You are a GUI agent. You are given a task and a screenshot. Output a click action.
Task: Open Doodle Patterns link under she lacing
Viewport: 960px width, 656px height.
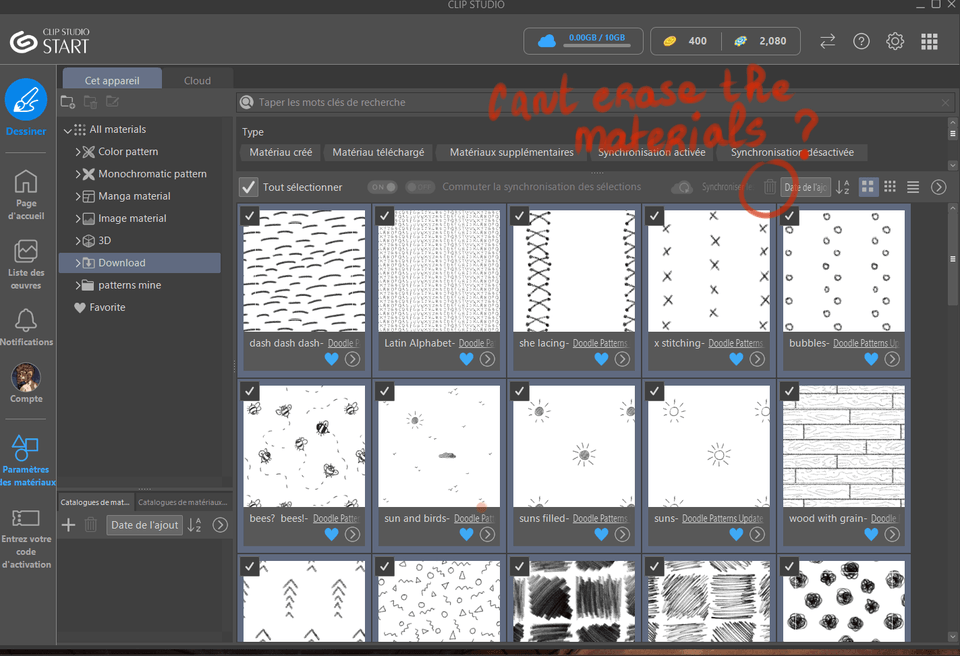point(600,344)
